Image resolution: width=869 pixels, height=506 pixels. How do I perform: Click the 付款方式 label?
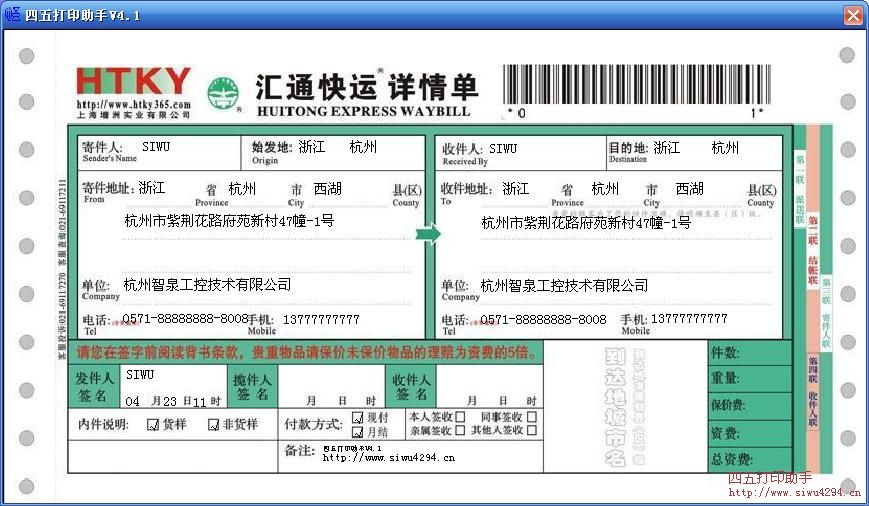(x=313, y=425)
